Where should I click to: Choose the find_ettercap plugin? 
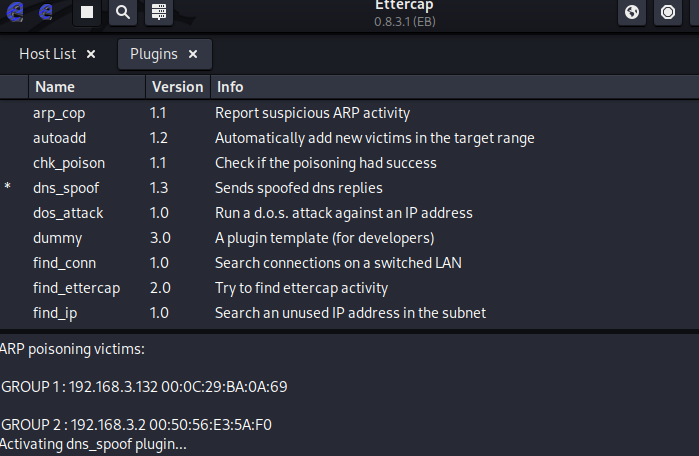tap(76, 288)
